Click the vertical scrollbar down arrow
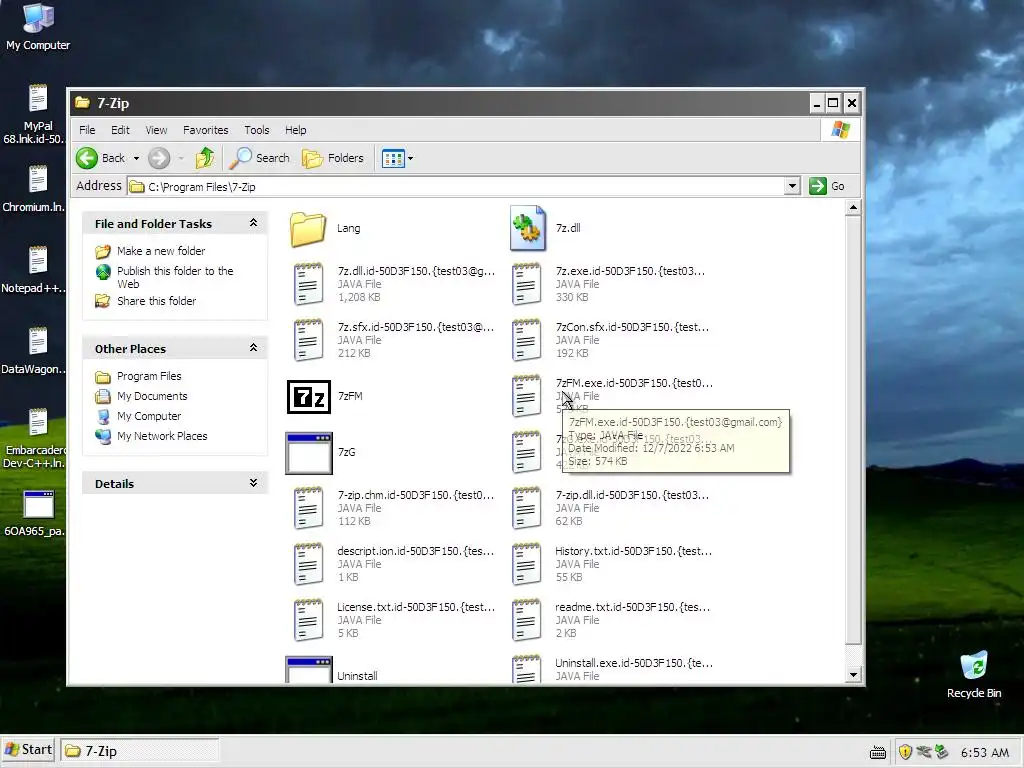This screenshot has height=768, width=1024. coord(853,675)
